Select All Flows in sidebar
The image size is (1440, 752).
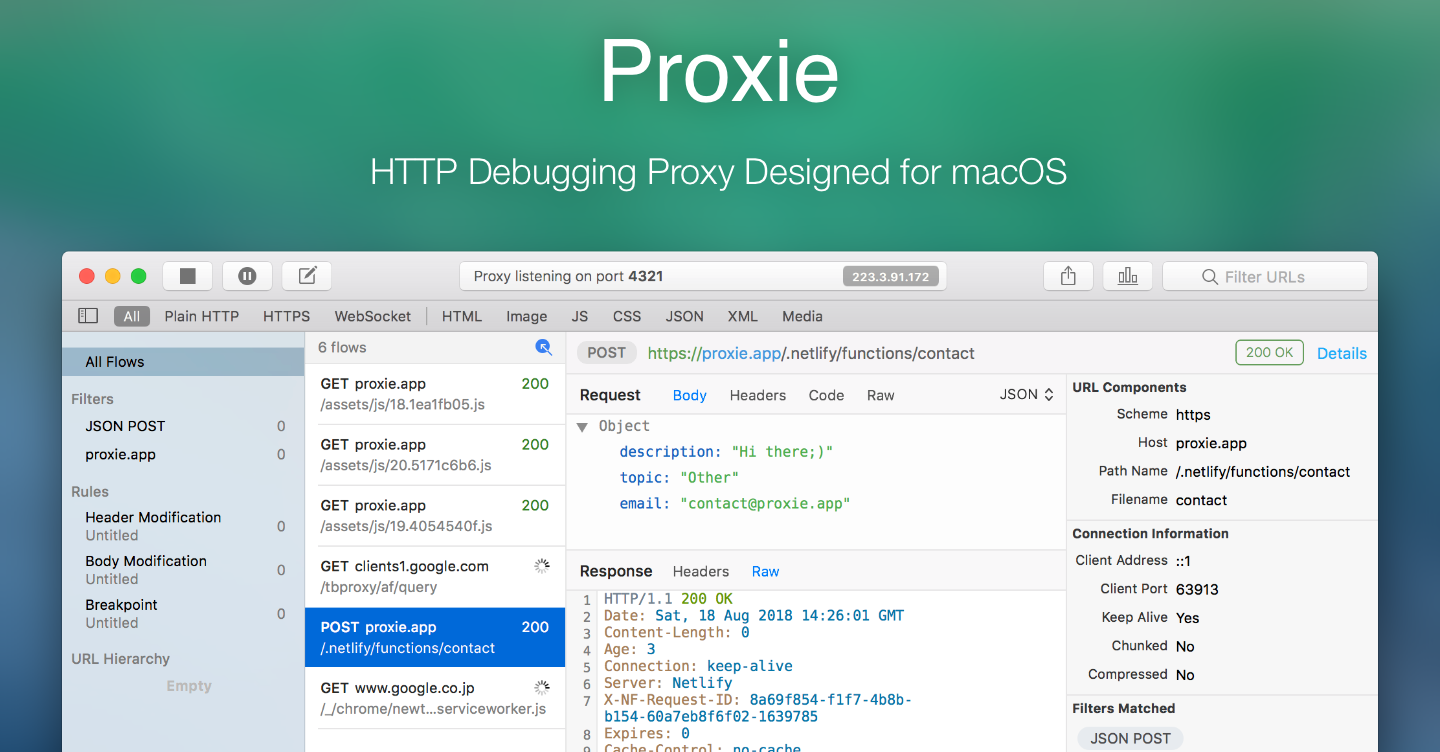coord(183,362)
